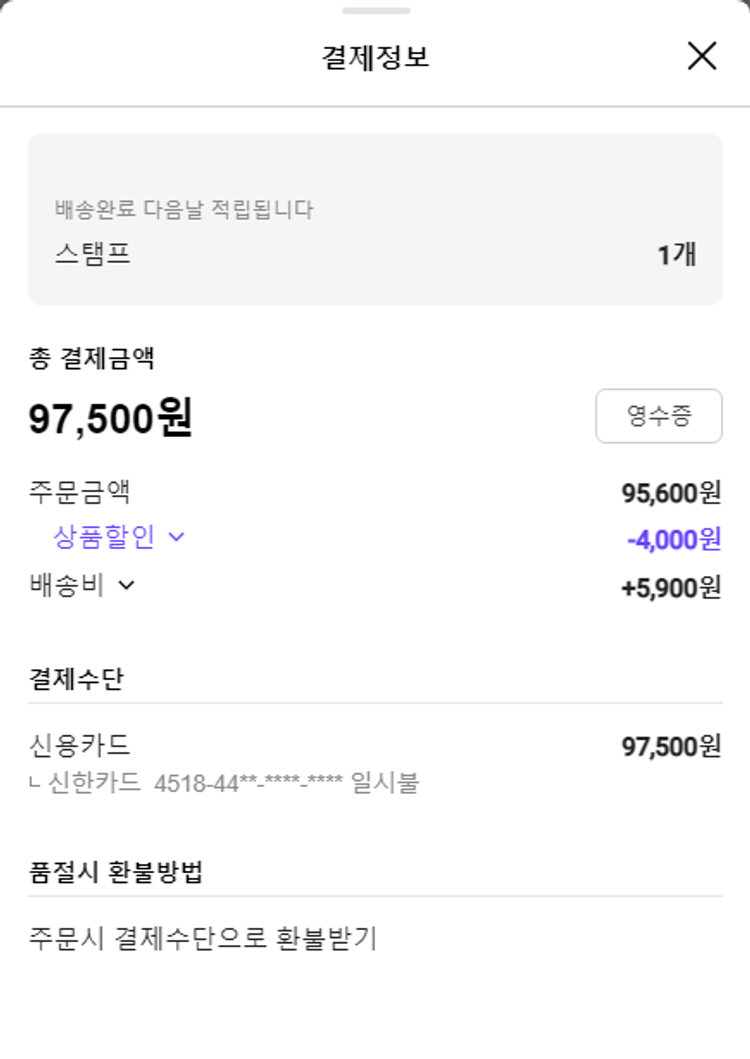Click the 배송비 label text
Viewport: 750px width, 1059px height.
[67, 585]
